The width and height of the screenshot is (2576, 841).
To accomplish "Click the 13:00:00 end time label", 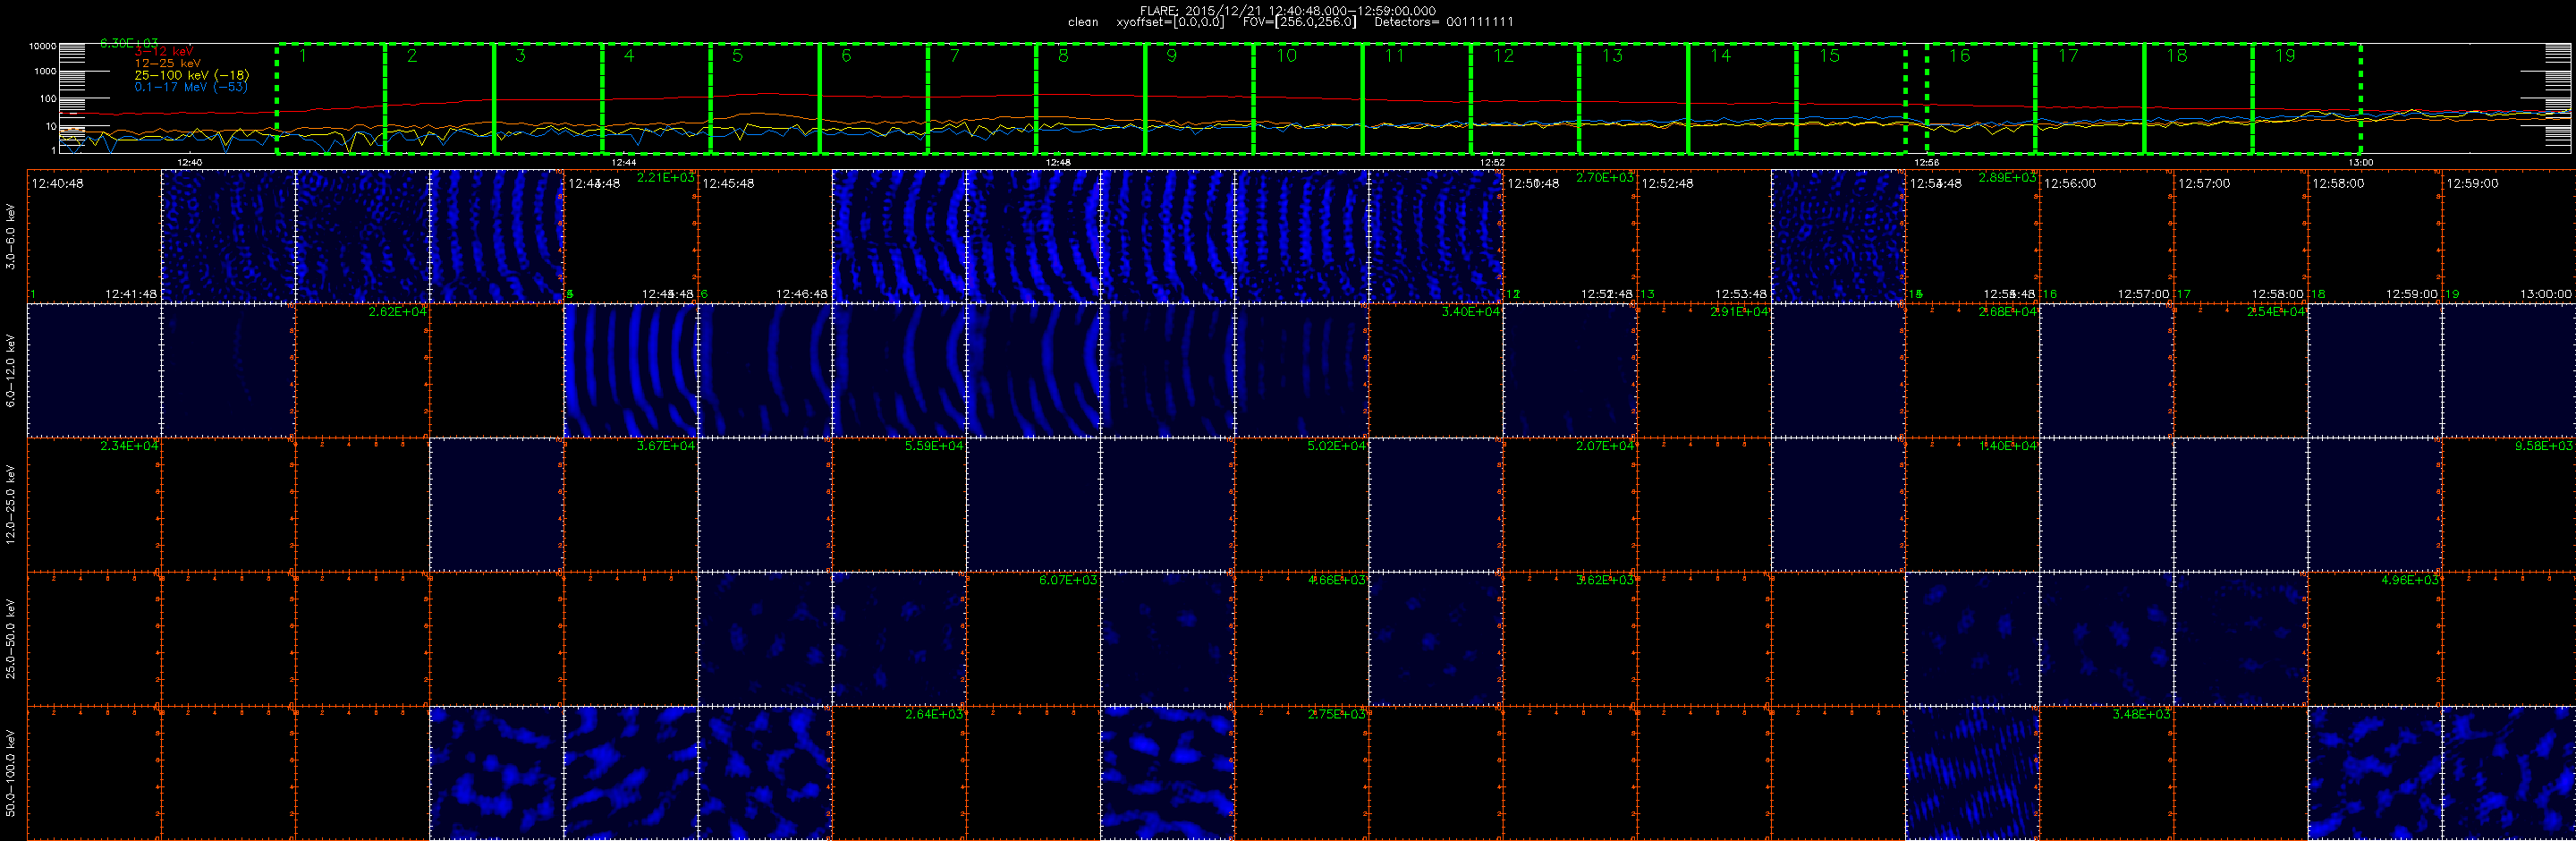I will click(2545, 294).
